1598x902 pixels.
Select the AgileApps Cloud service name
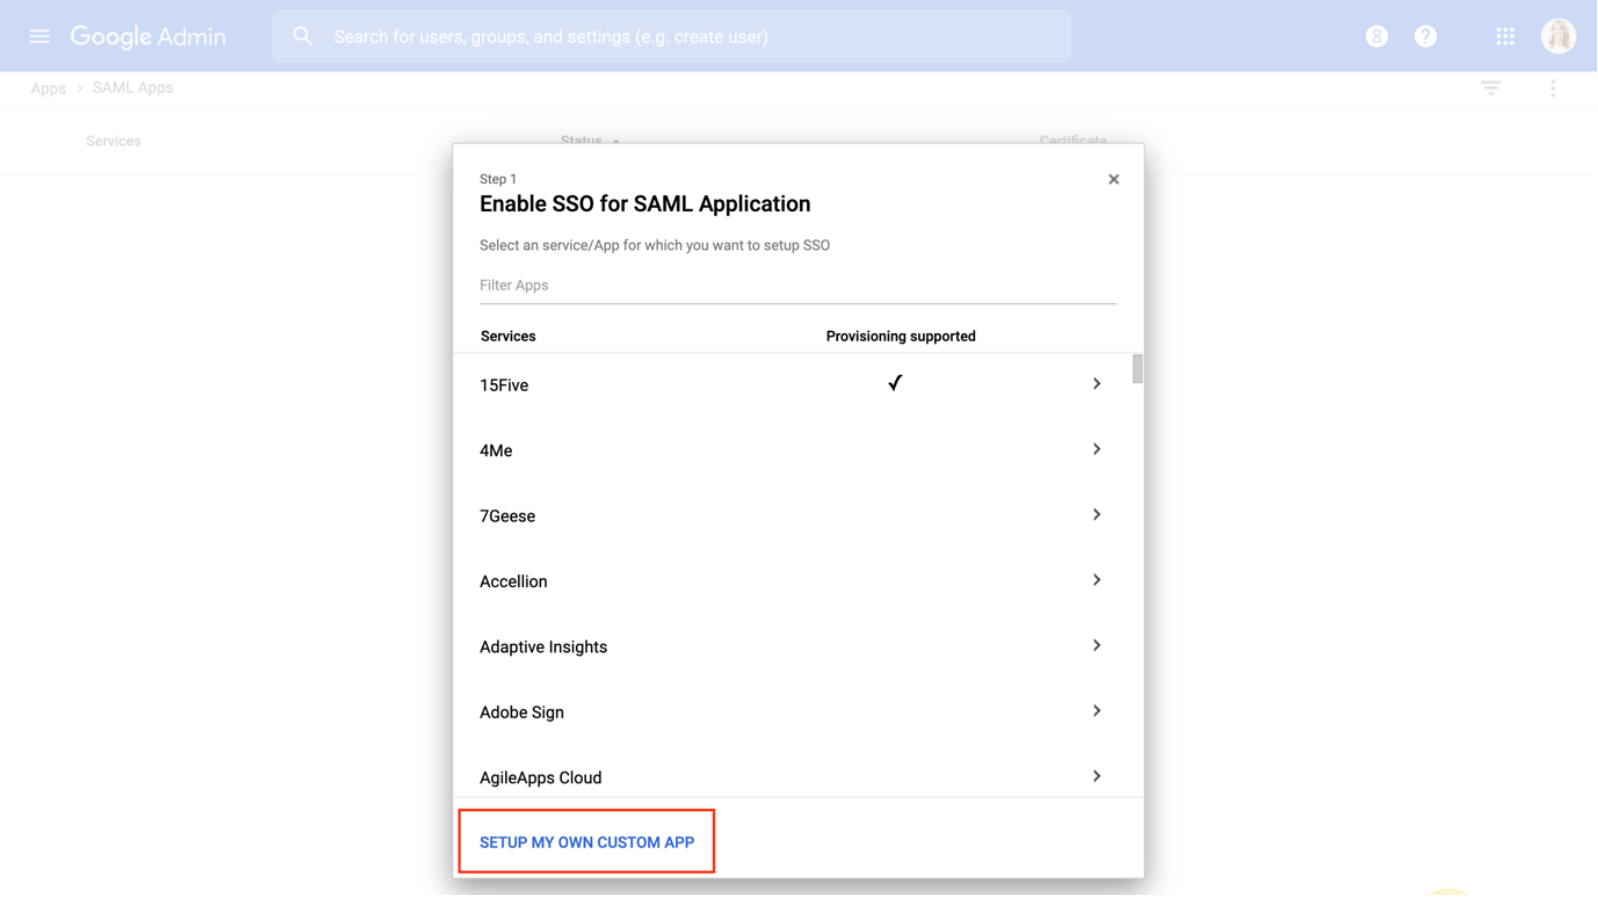tap(540, 778)
